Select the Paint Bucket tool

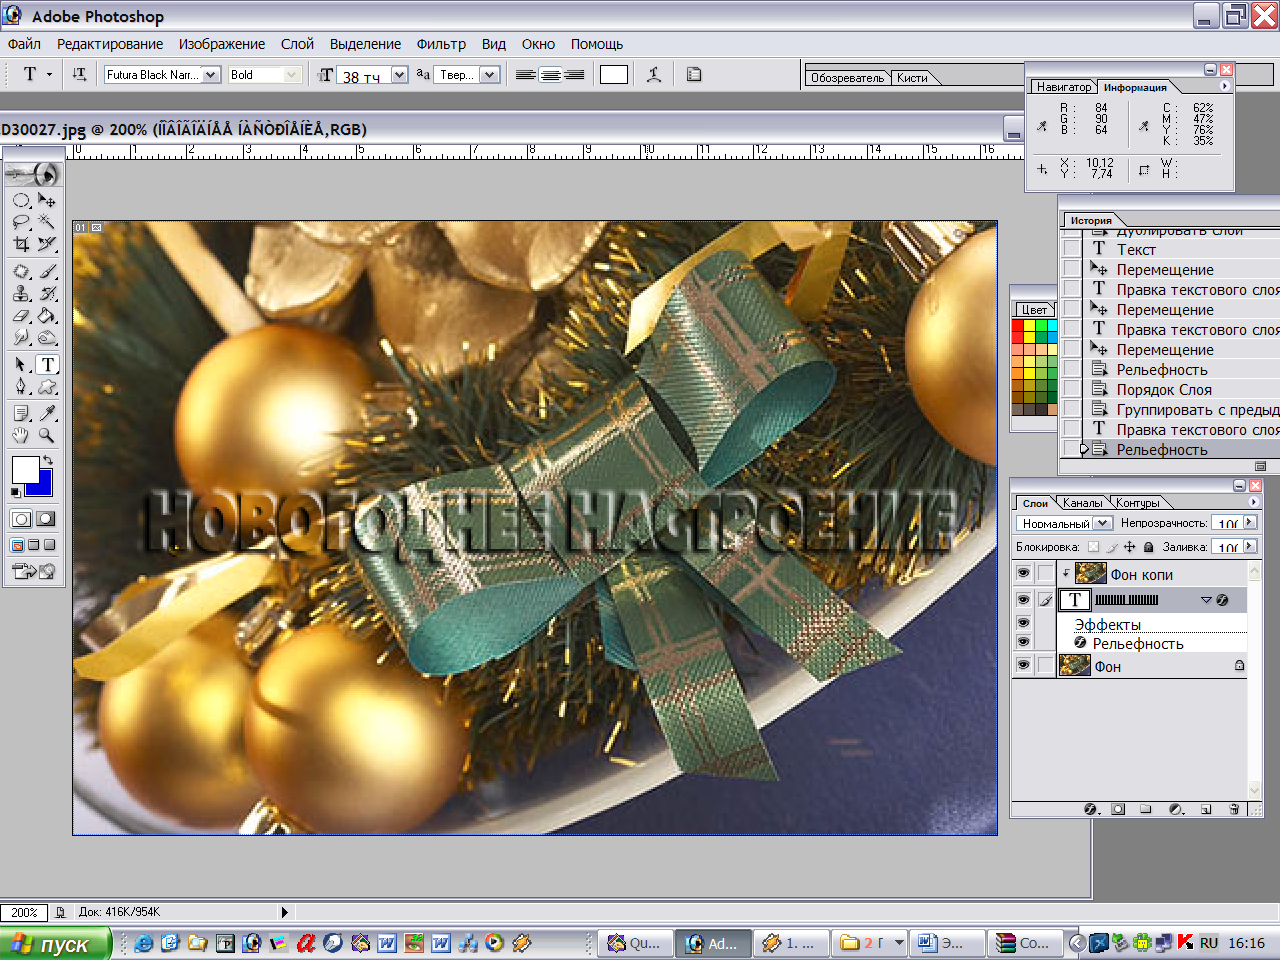47,315
